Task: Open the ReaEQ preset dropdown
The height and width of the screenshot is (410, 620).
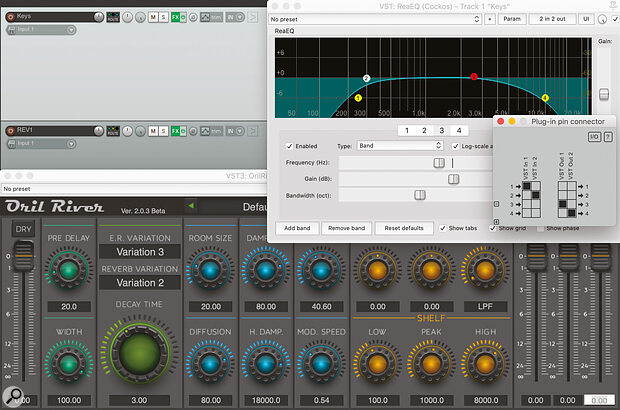Action: pyautogui.click(x=375, y=19)
